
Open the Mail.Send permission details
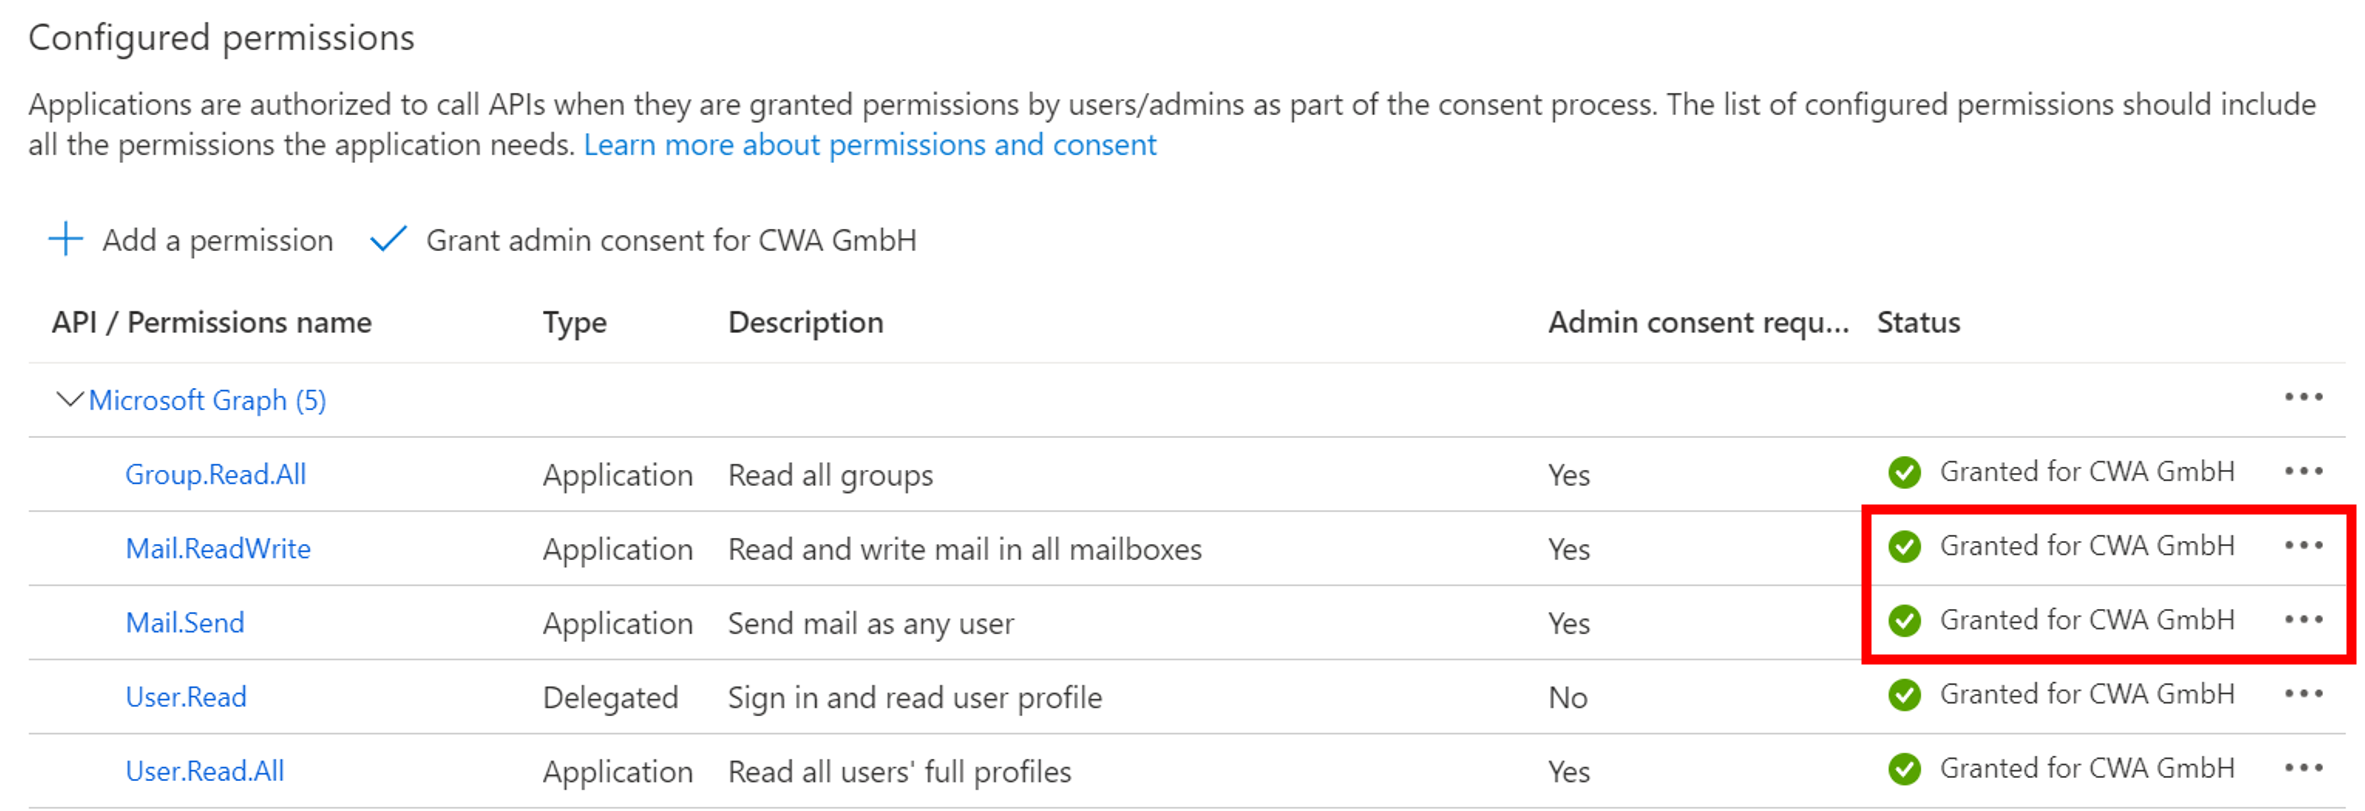pyautogui.click(x=185, y=623)
